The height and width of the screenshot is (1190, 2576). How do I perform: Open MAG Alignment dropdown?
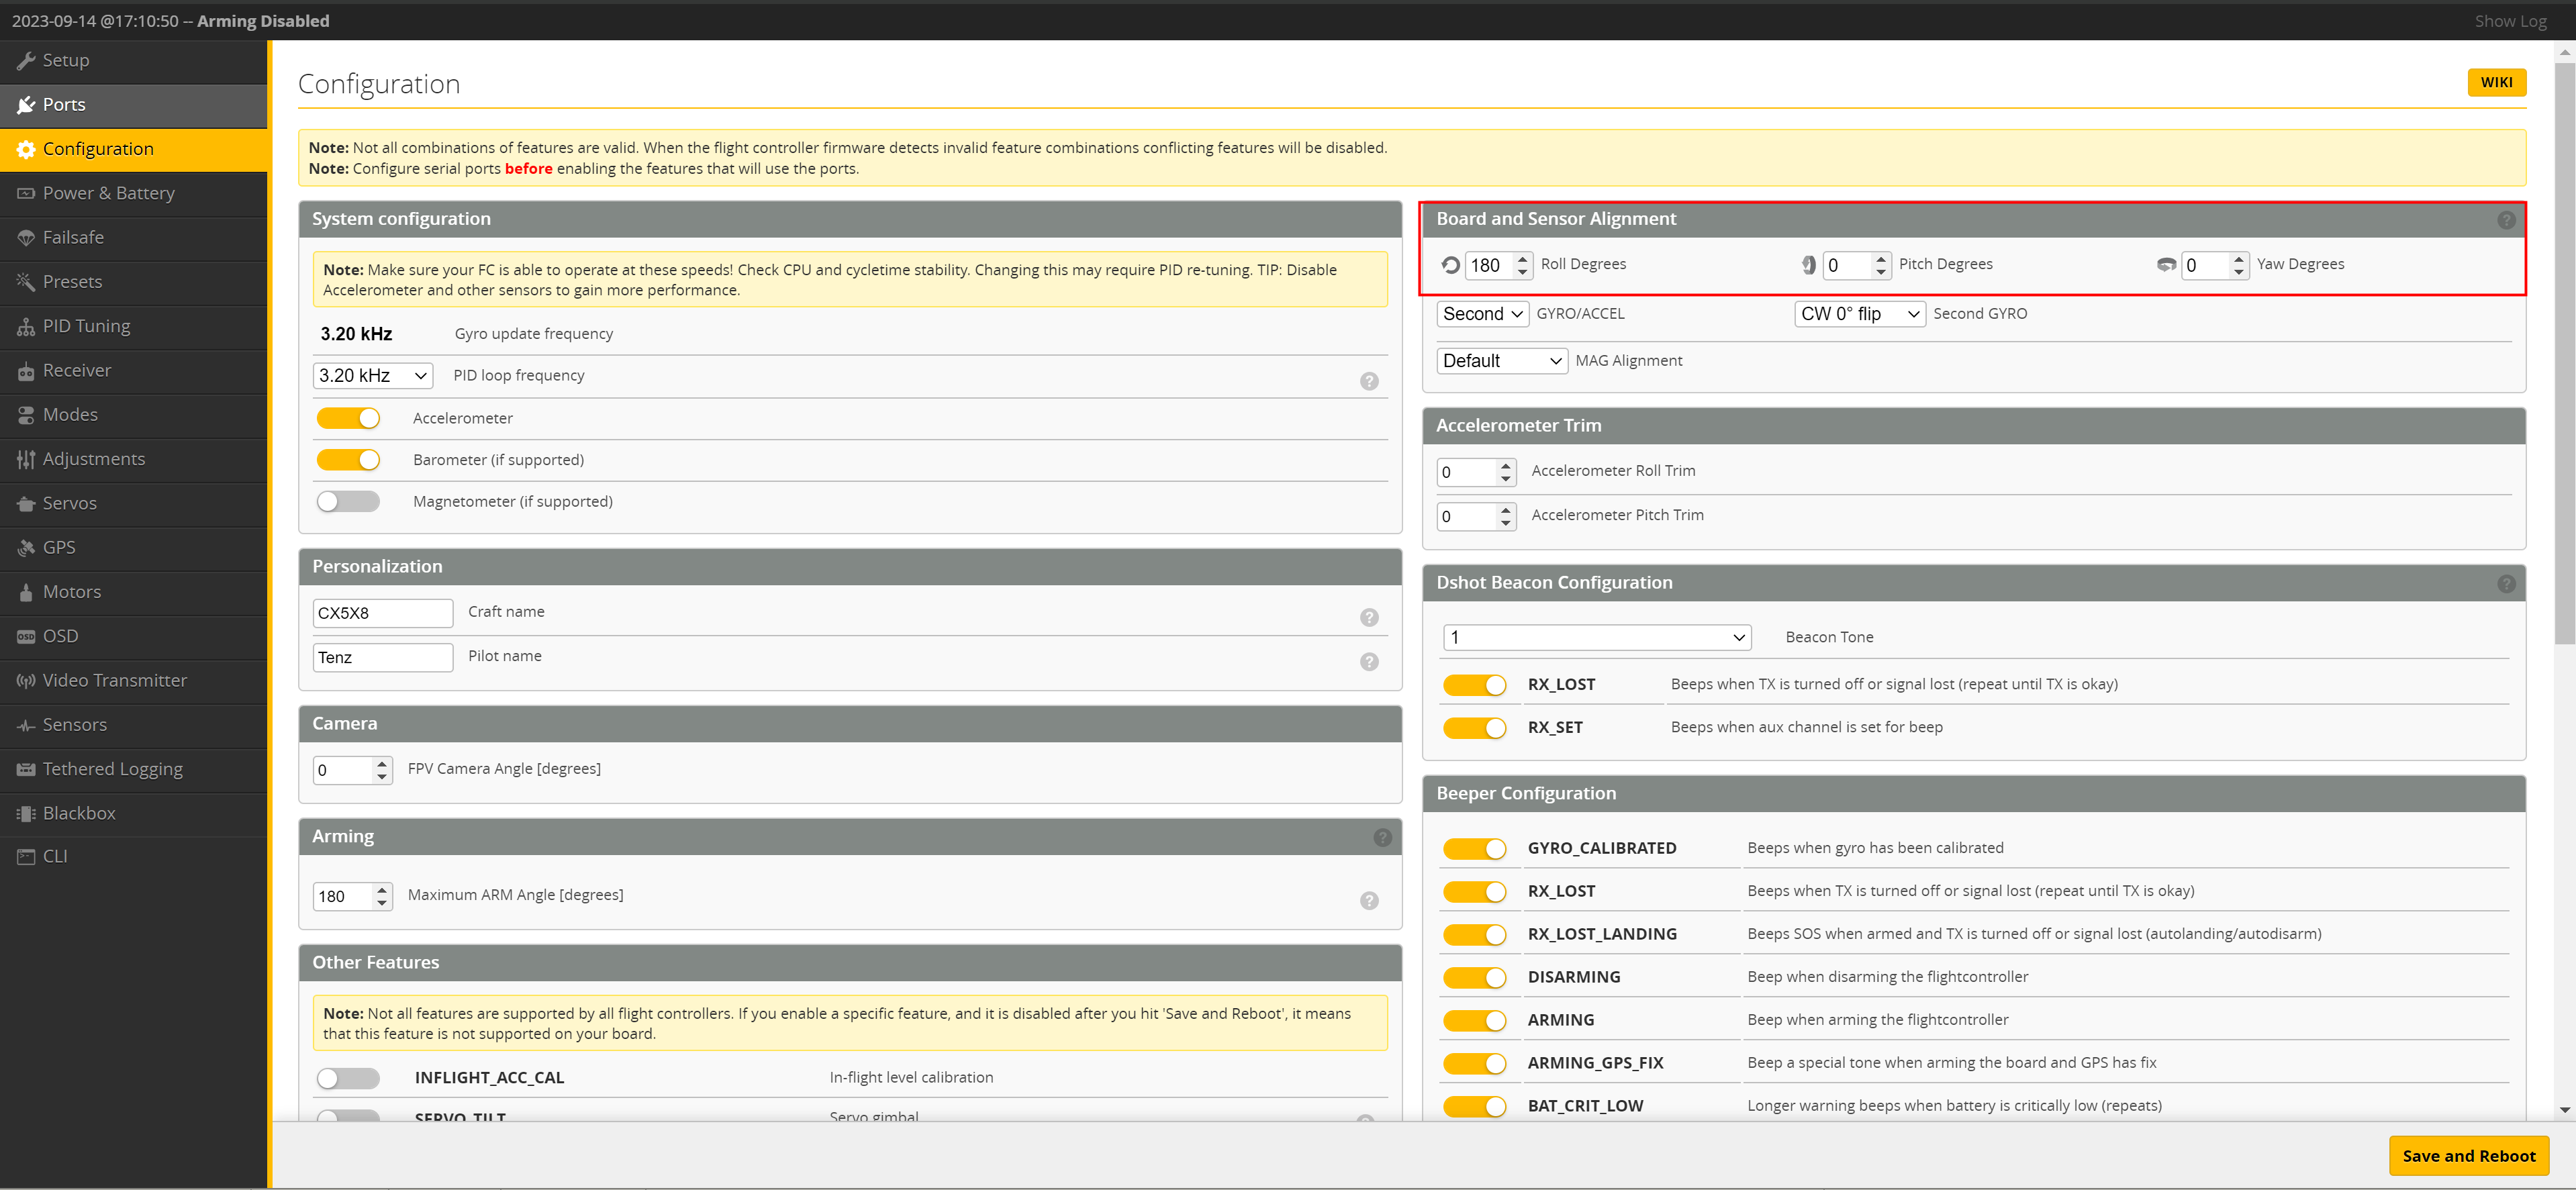[1502, 361]
